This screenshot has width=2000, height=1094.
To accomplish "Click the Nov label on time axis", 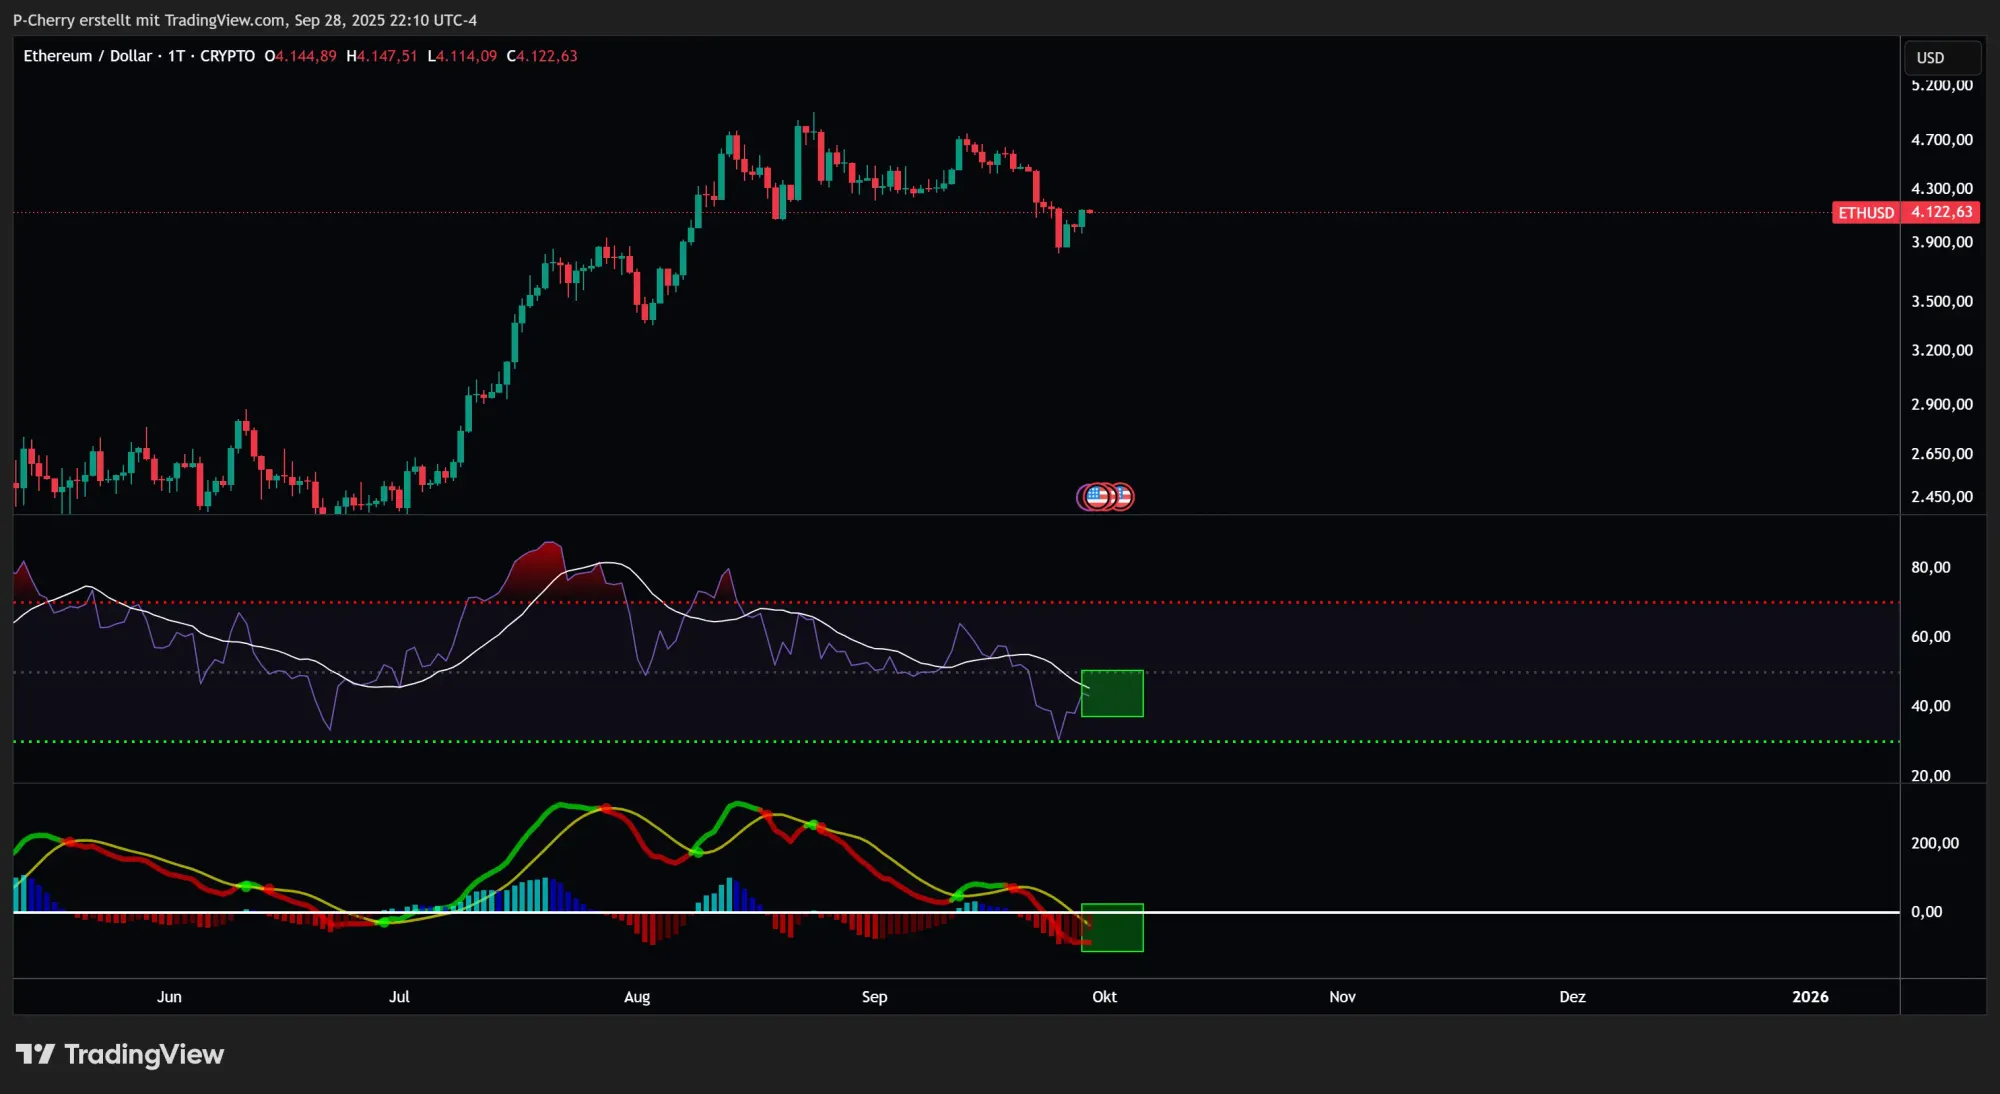I will 1343,997.
